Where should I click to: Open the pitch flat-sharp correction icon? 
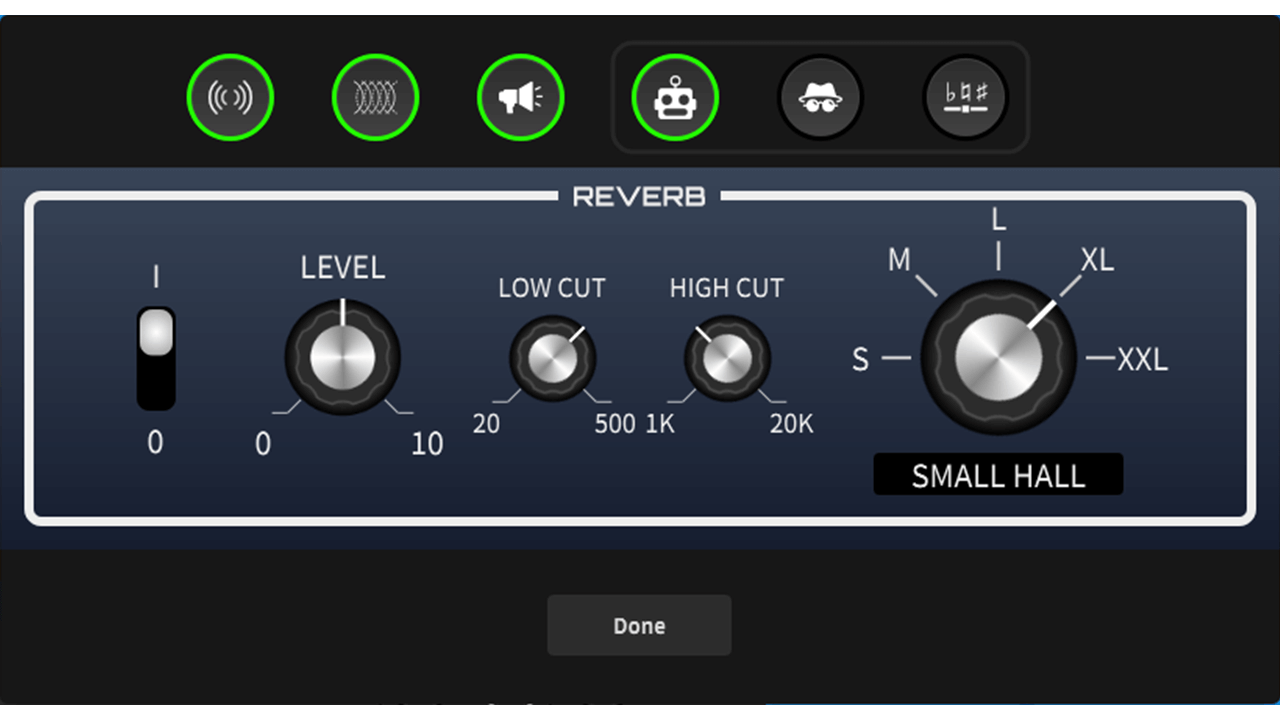point(965,98)
